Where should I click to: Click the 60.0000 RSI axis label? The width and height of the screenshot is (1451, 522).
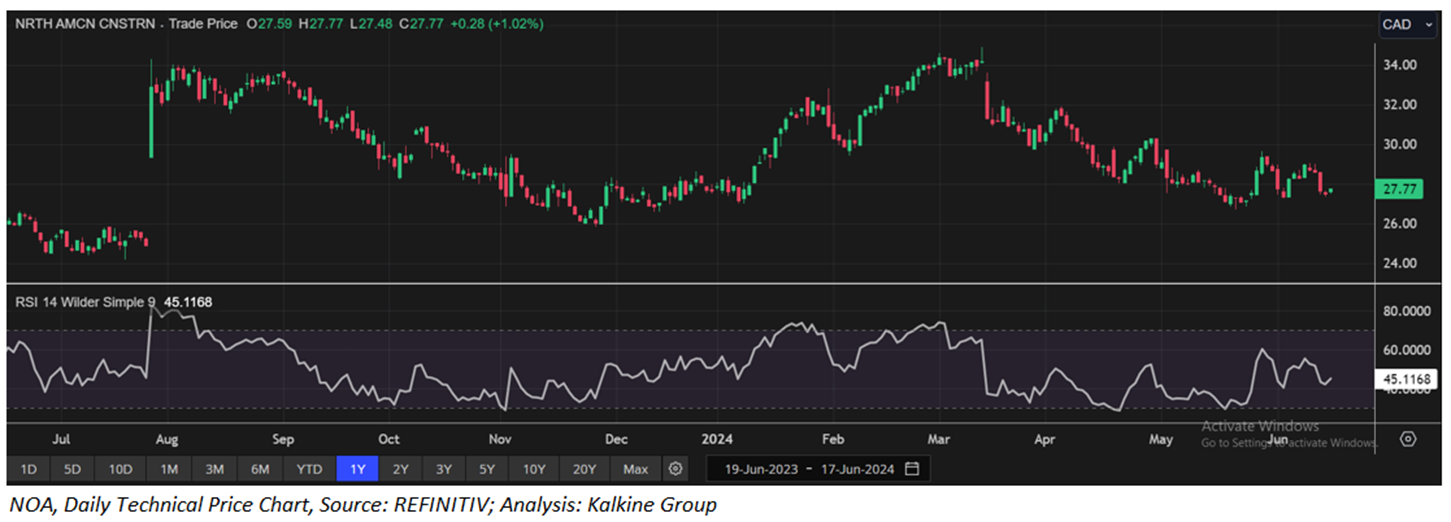pyautogui.click(x=1406, y=350)
